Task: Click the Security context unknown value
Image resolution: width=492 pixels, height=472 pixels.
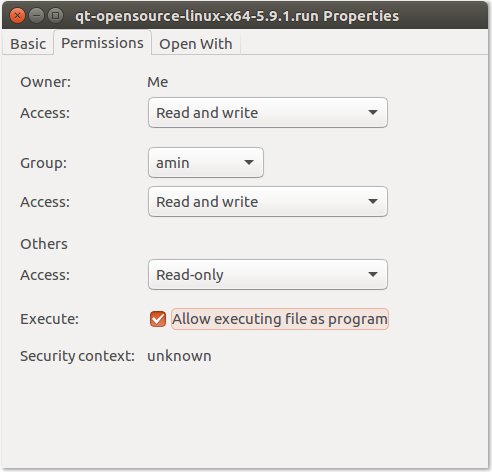Action: pos(179,356)
